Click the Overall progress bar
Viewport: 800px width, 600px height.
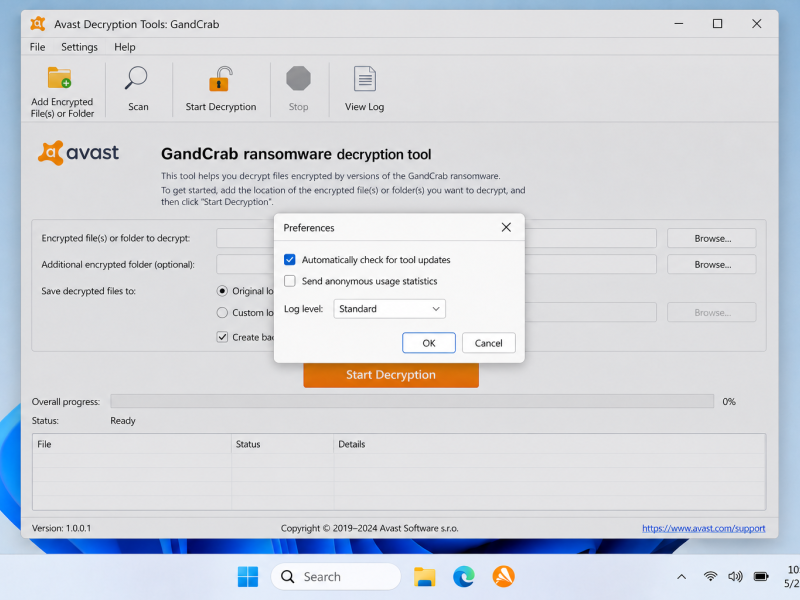[x=412, y=401]
